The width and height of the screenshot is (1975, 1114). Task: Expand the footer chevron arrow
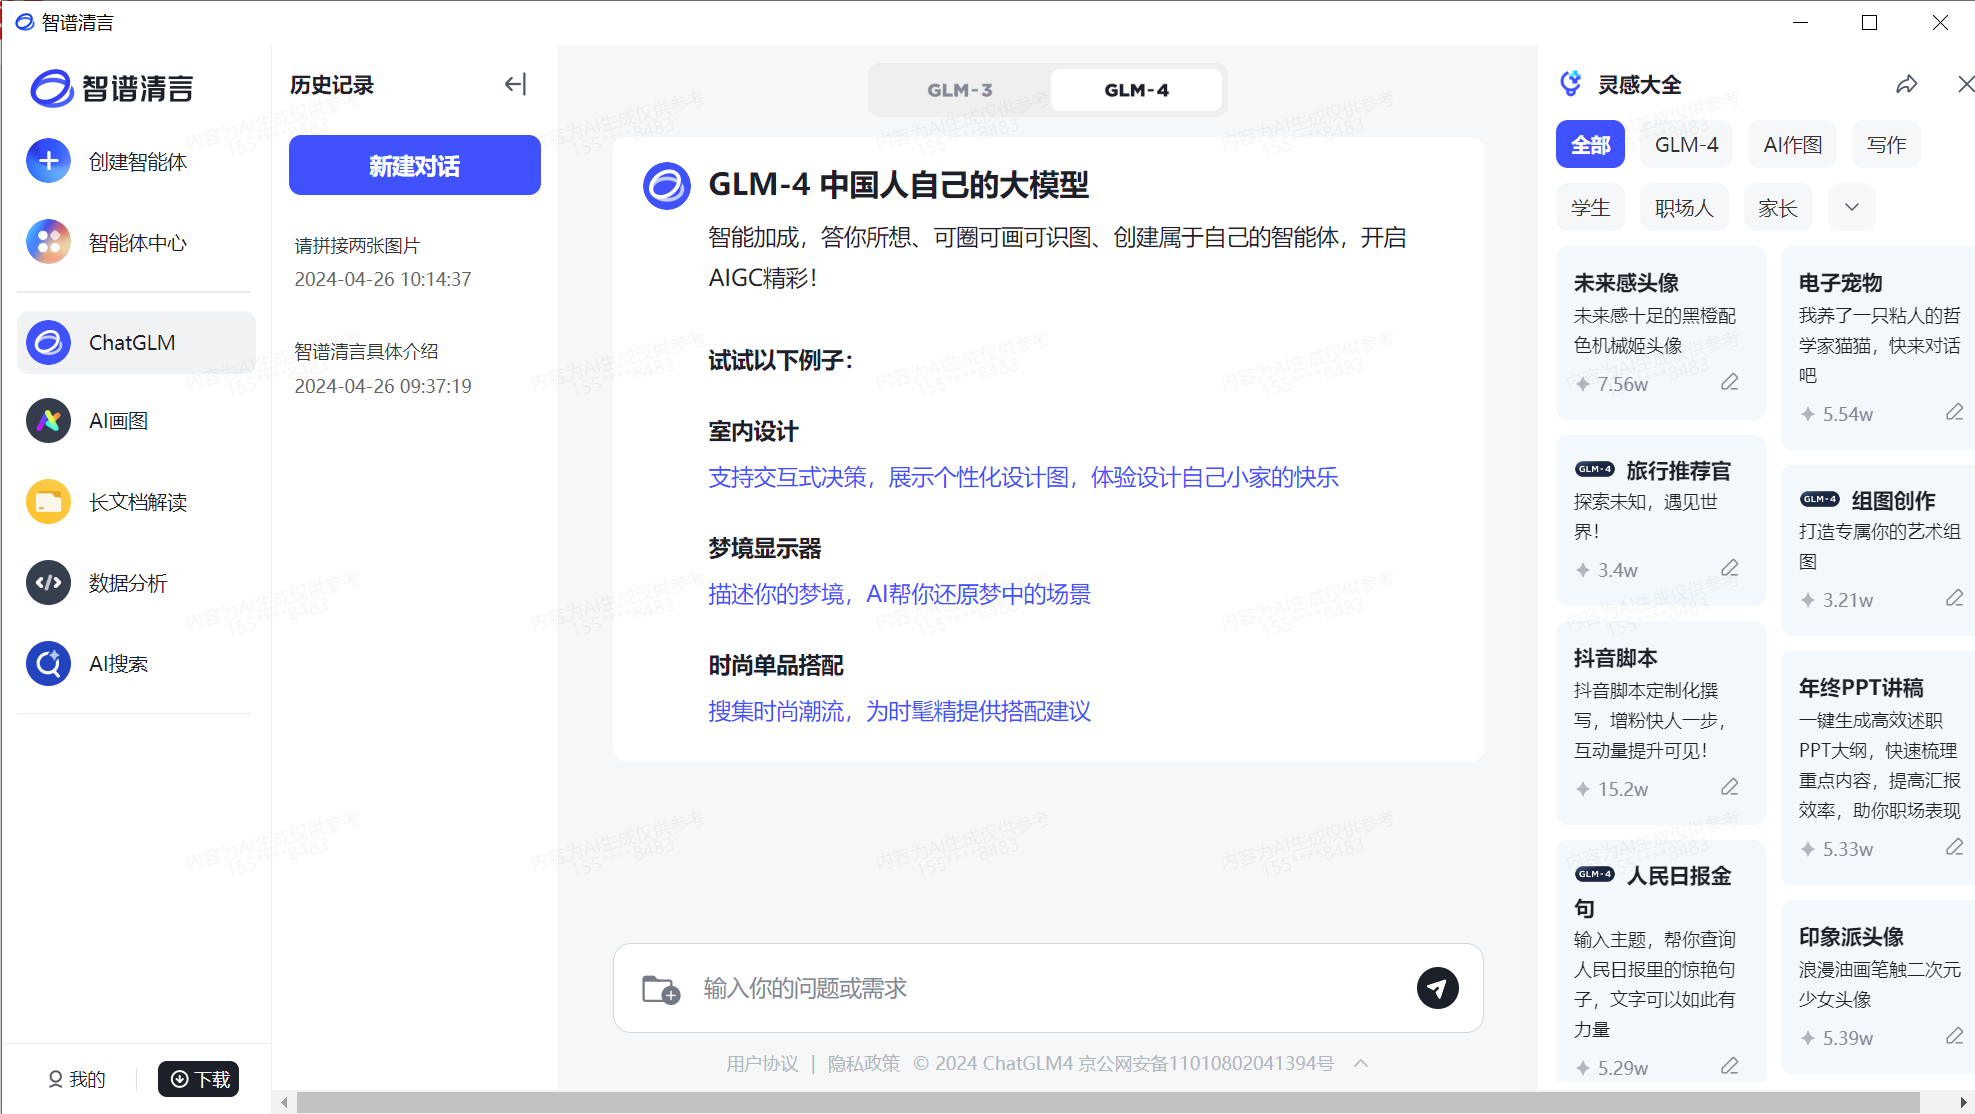coord(1361,1063)
